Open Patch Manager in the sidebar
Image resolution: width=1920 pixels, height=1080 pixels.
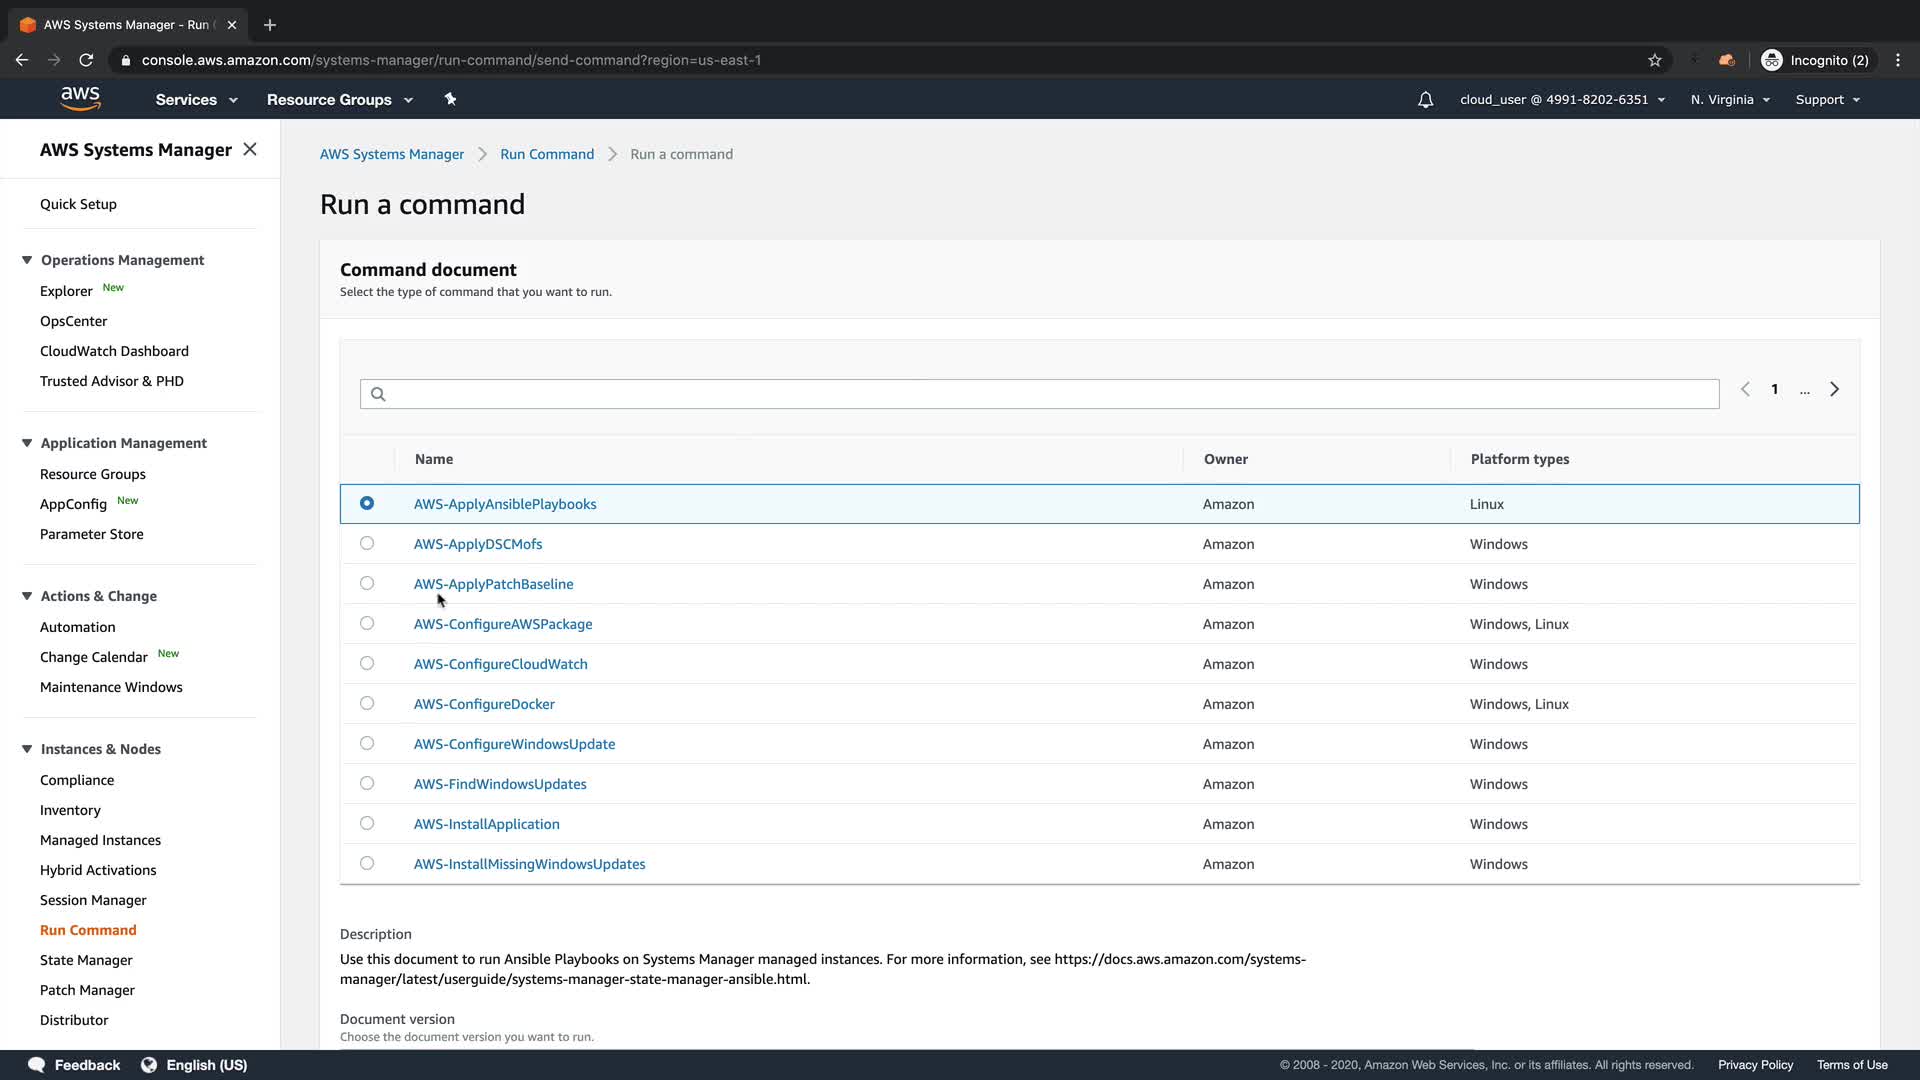click(x=87, y=990)
